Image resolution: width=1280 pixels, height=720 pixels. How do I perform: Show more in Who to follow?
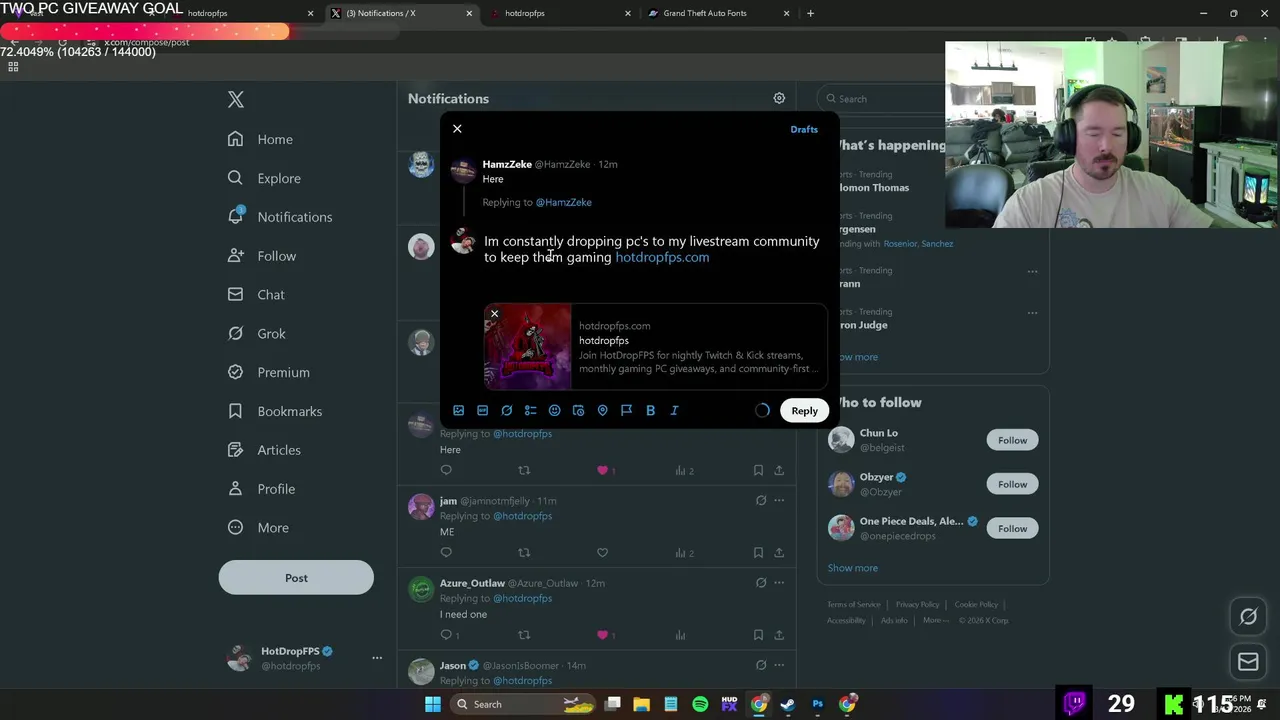point(853,568)
